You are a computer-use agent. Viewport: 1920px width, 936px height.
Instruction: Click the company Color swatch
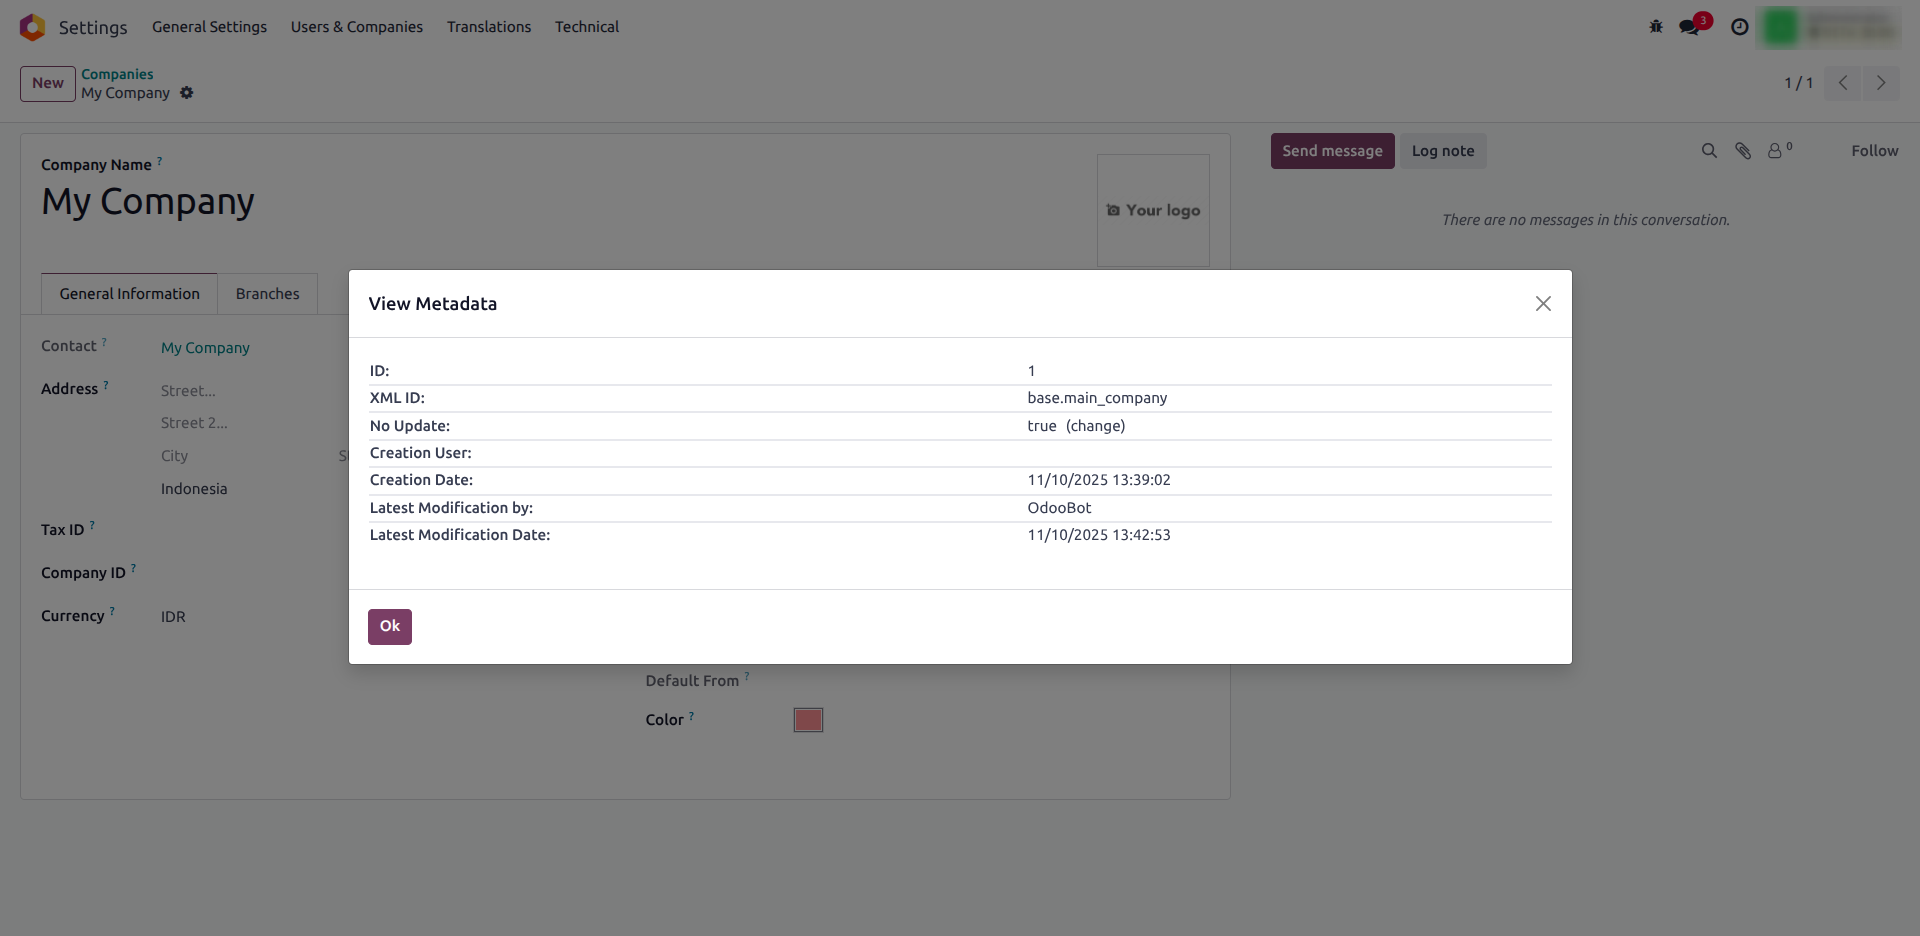808,720
